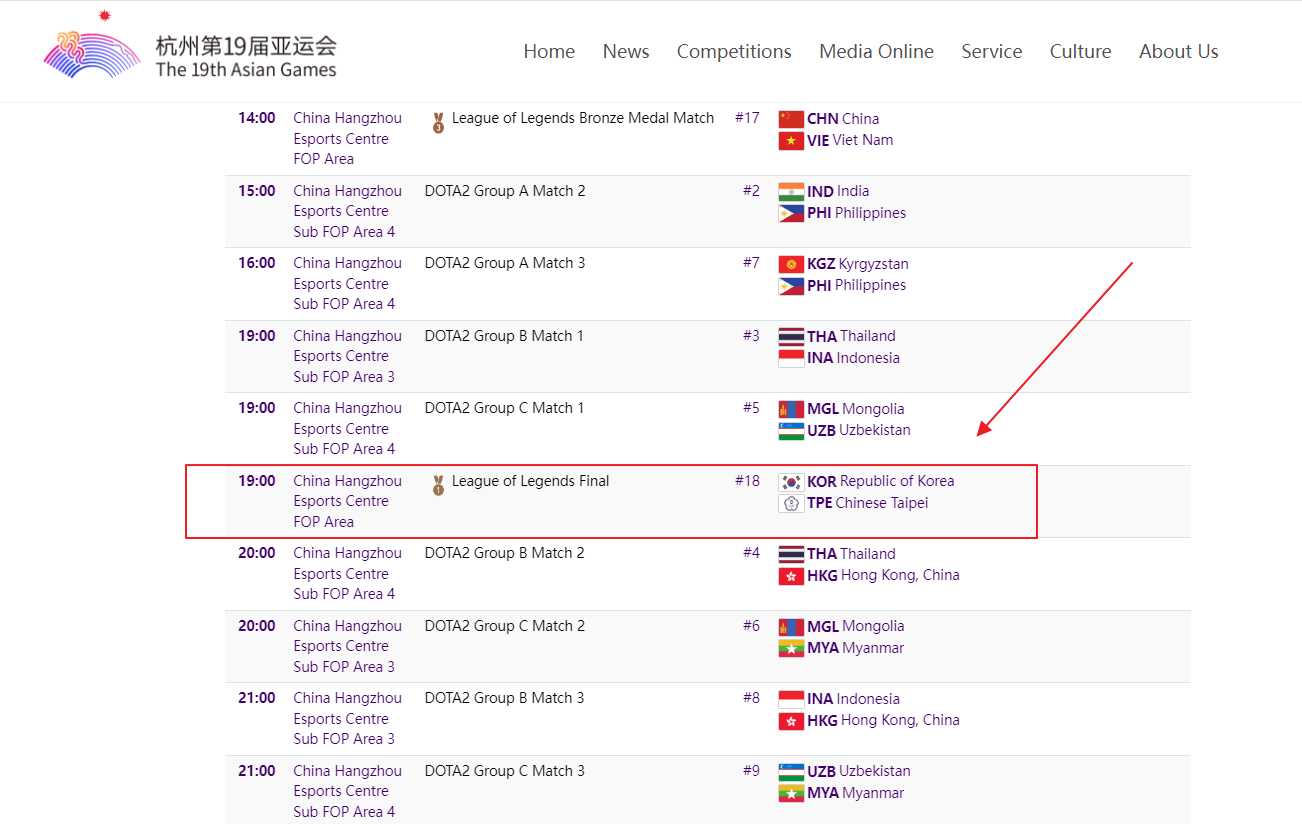The image size is (1302, 824).
Task: Click DOTA2 Group B Match 3 text
Action: click(x=505, y=698)
